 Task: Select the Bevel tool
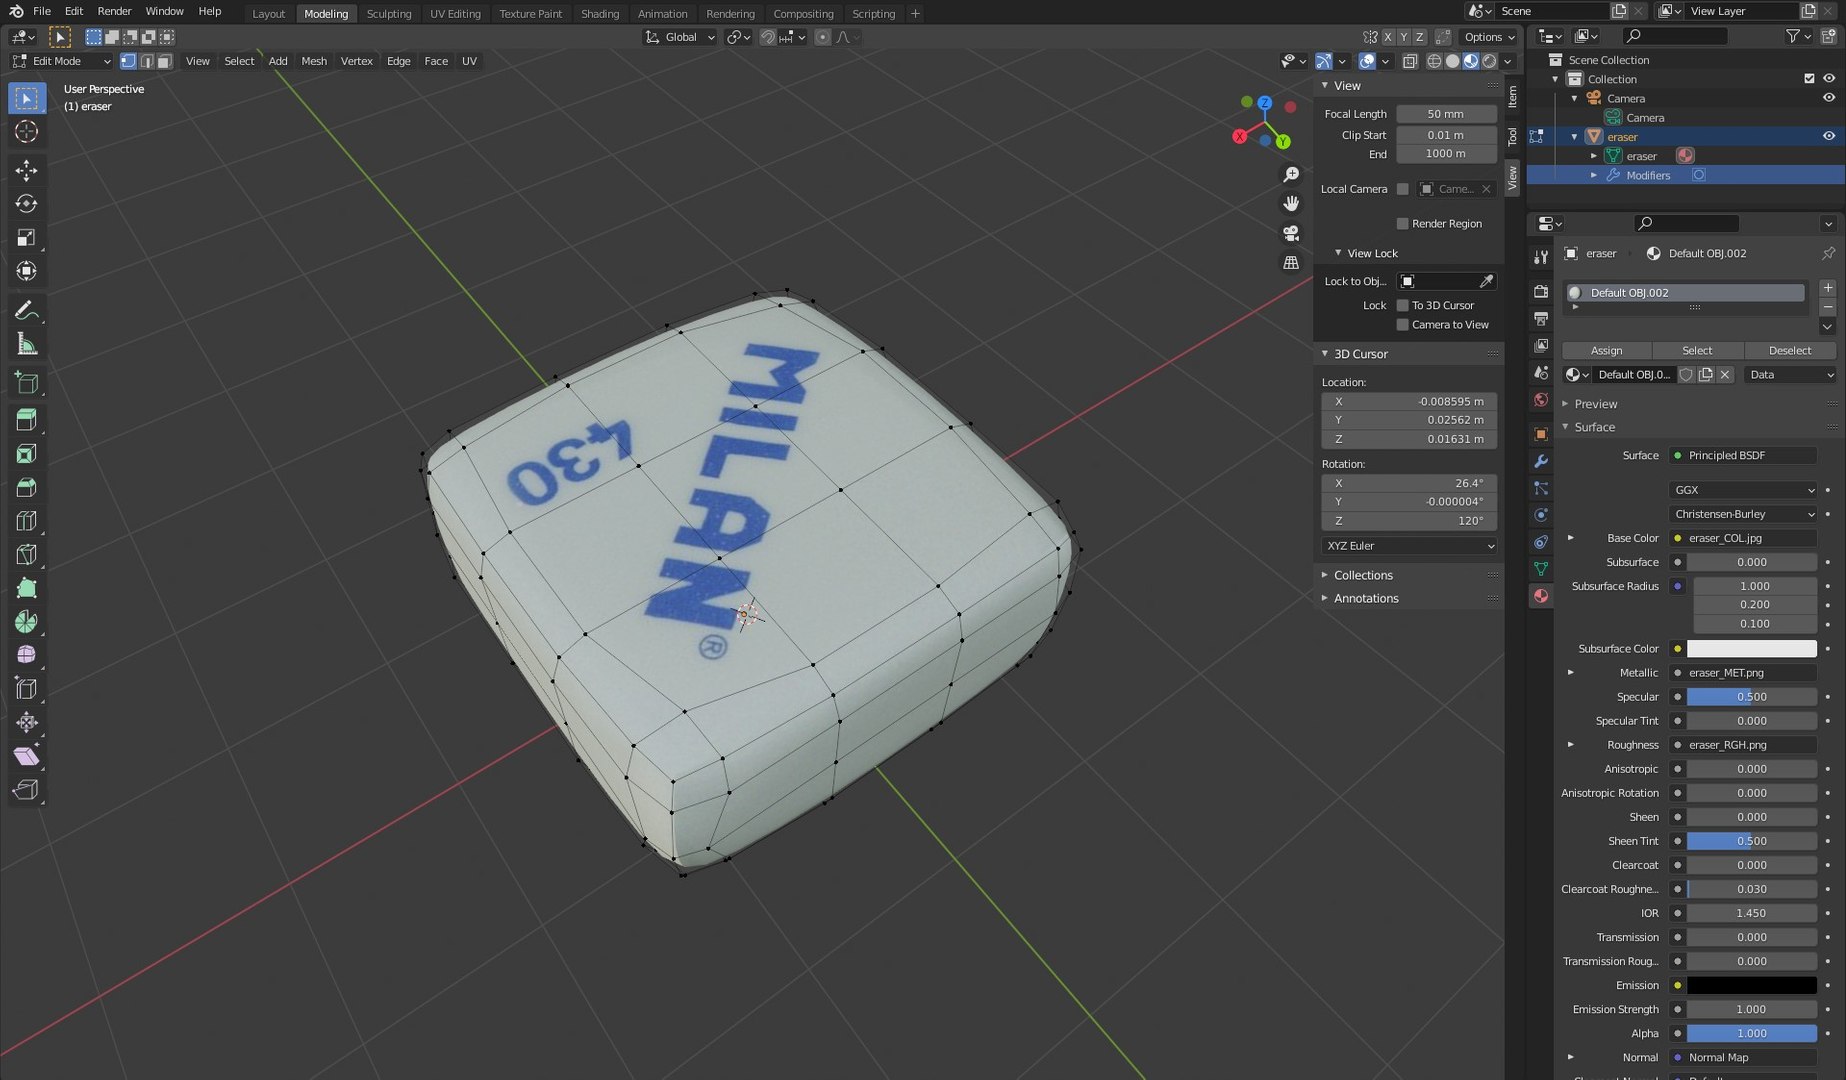click(x=27, y=488)
